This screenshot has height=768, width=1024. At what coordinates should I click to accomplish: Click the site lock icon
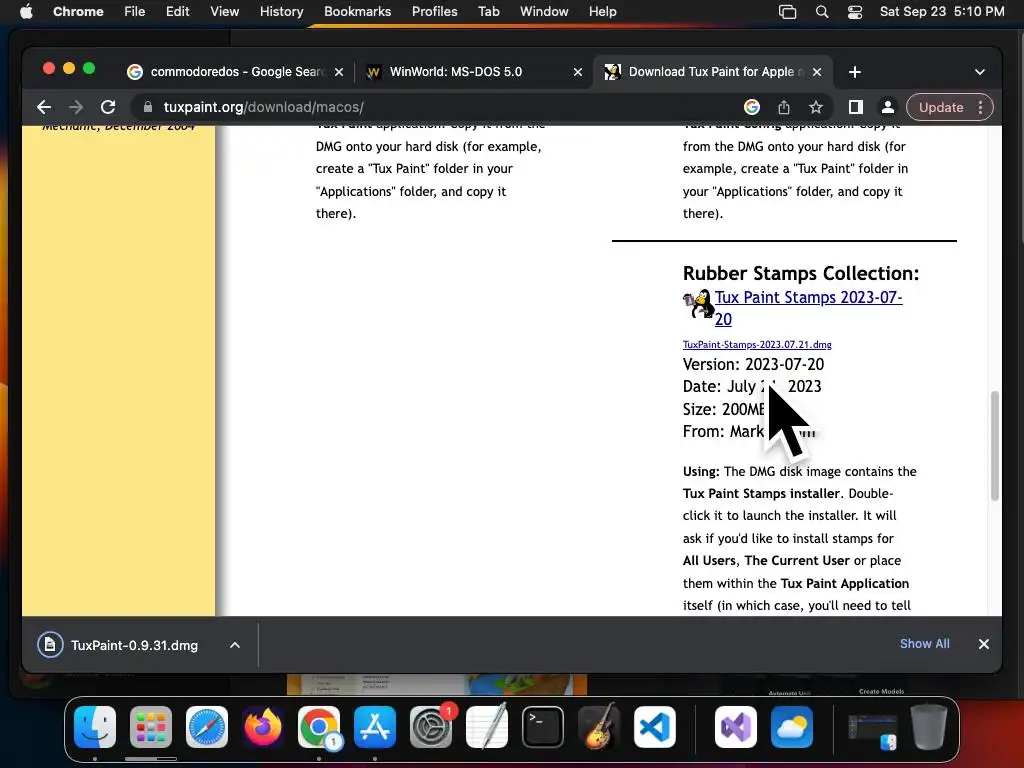148,107
